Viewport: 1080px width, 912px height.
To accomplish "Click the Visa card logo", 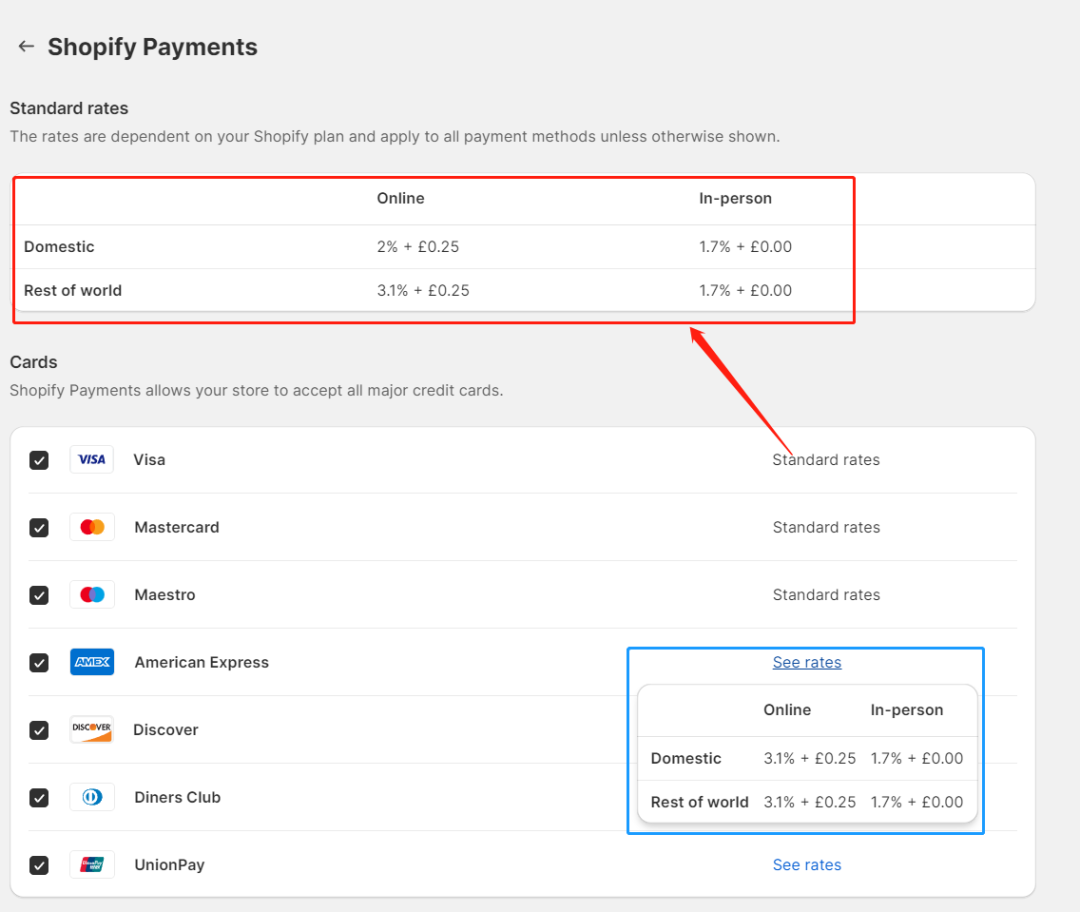I will coord(92,460).
